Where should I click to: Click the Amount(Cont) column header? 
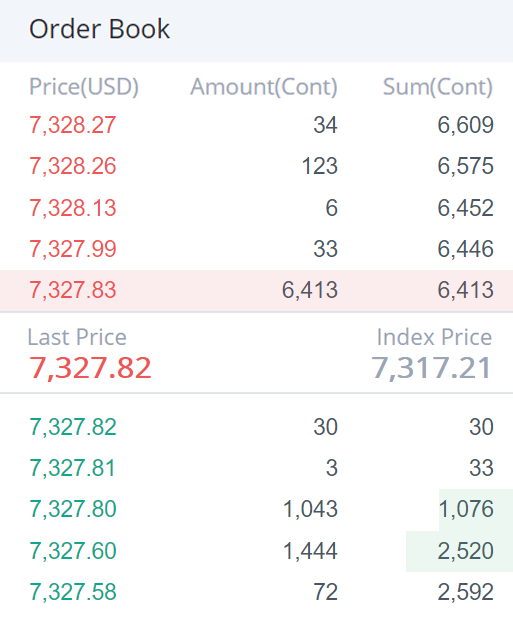point(264,87)
